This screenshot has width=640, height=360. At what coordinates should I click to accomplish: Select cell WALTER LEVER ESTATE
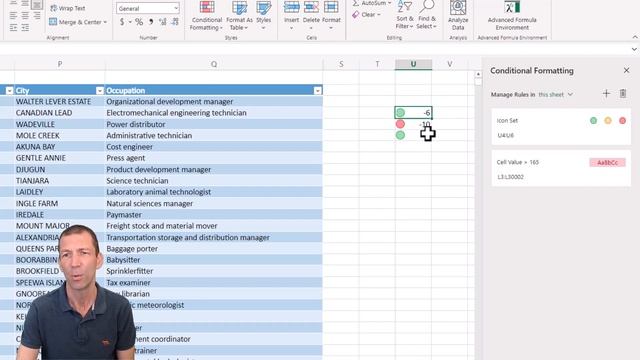pos(60,102)
